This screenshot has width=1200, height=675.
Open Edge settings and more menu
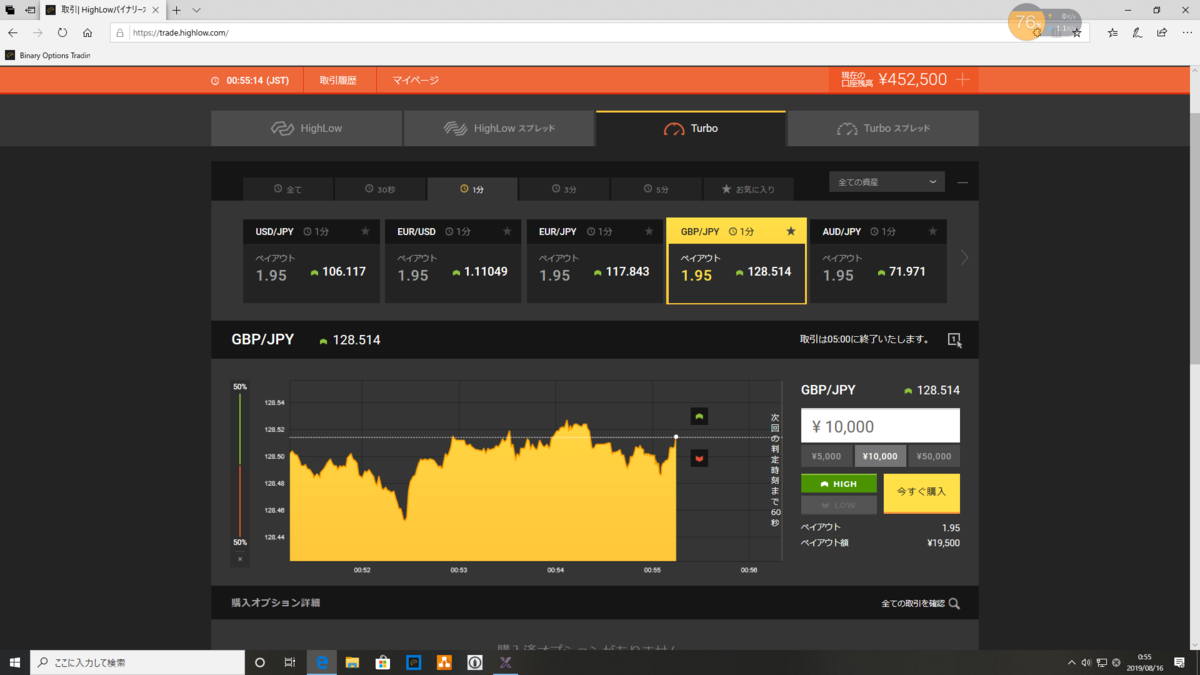(1186, 33)
